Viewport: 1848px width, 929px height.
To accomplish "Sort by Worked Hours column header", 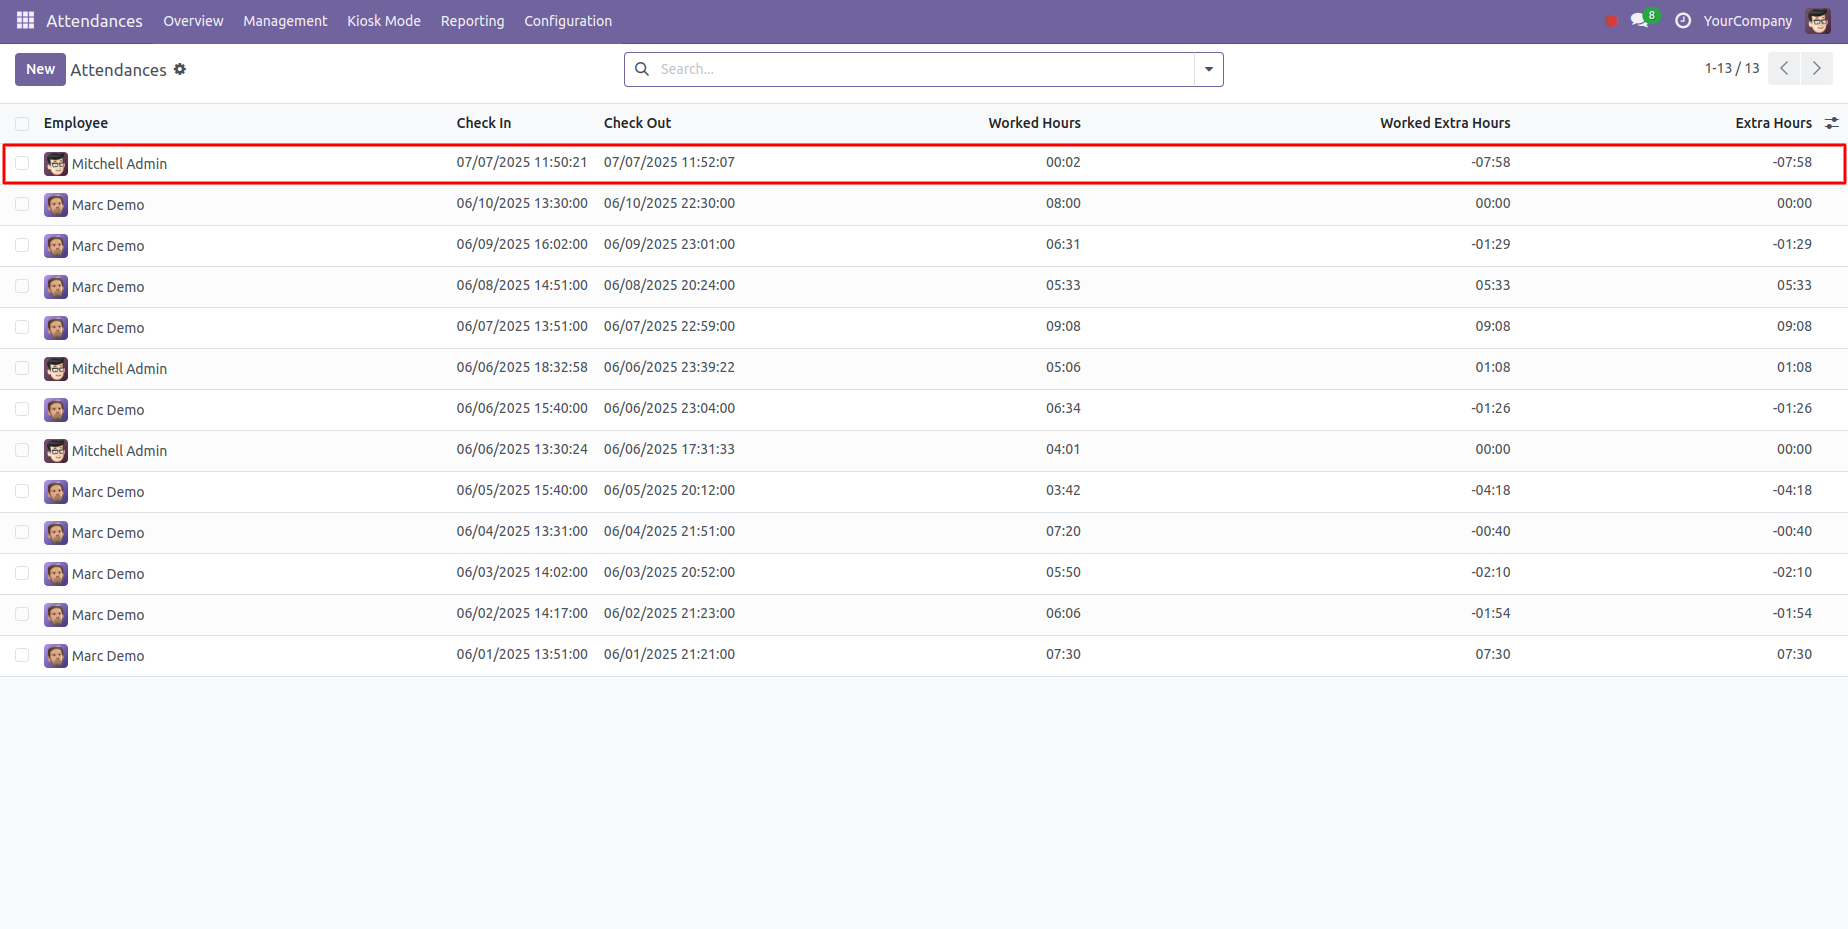I will click(x=1034, y=123).
